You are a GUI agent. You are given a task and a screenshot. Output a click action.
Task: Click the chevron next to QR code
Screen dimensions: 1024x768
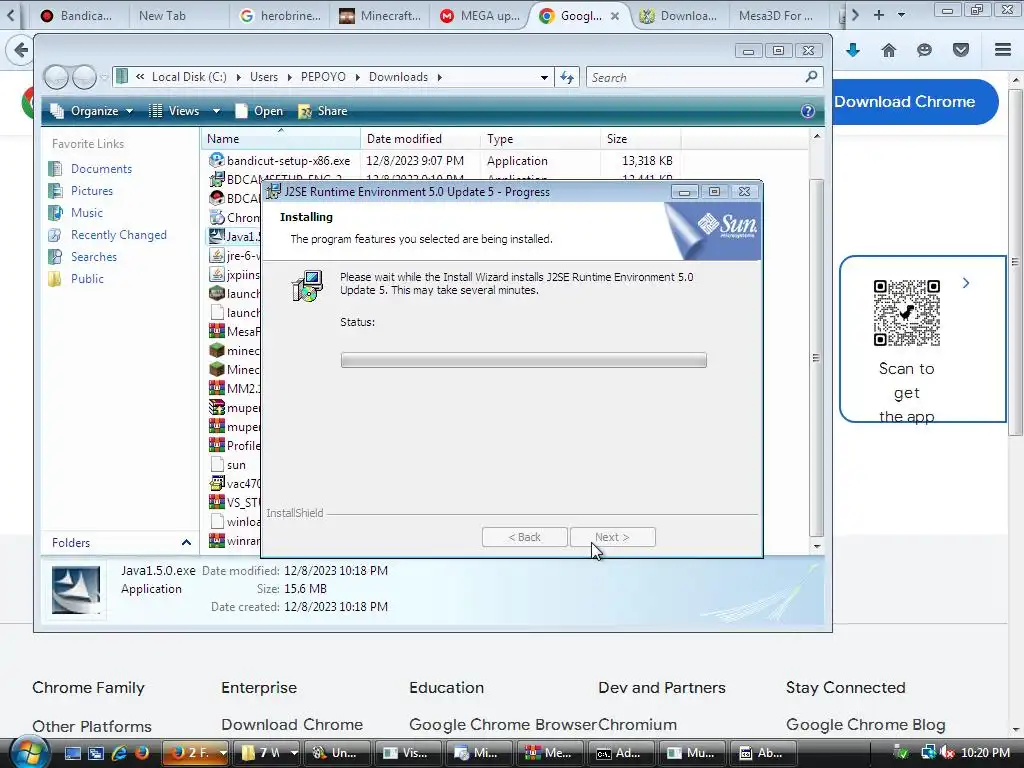(966, 283)
